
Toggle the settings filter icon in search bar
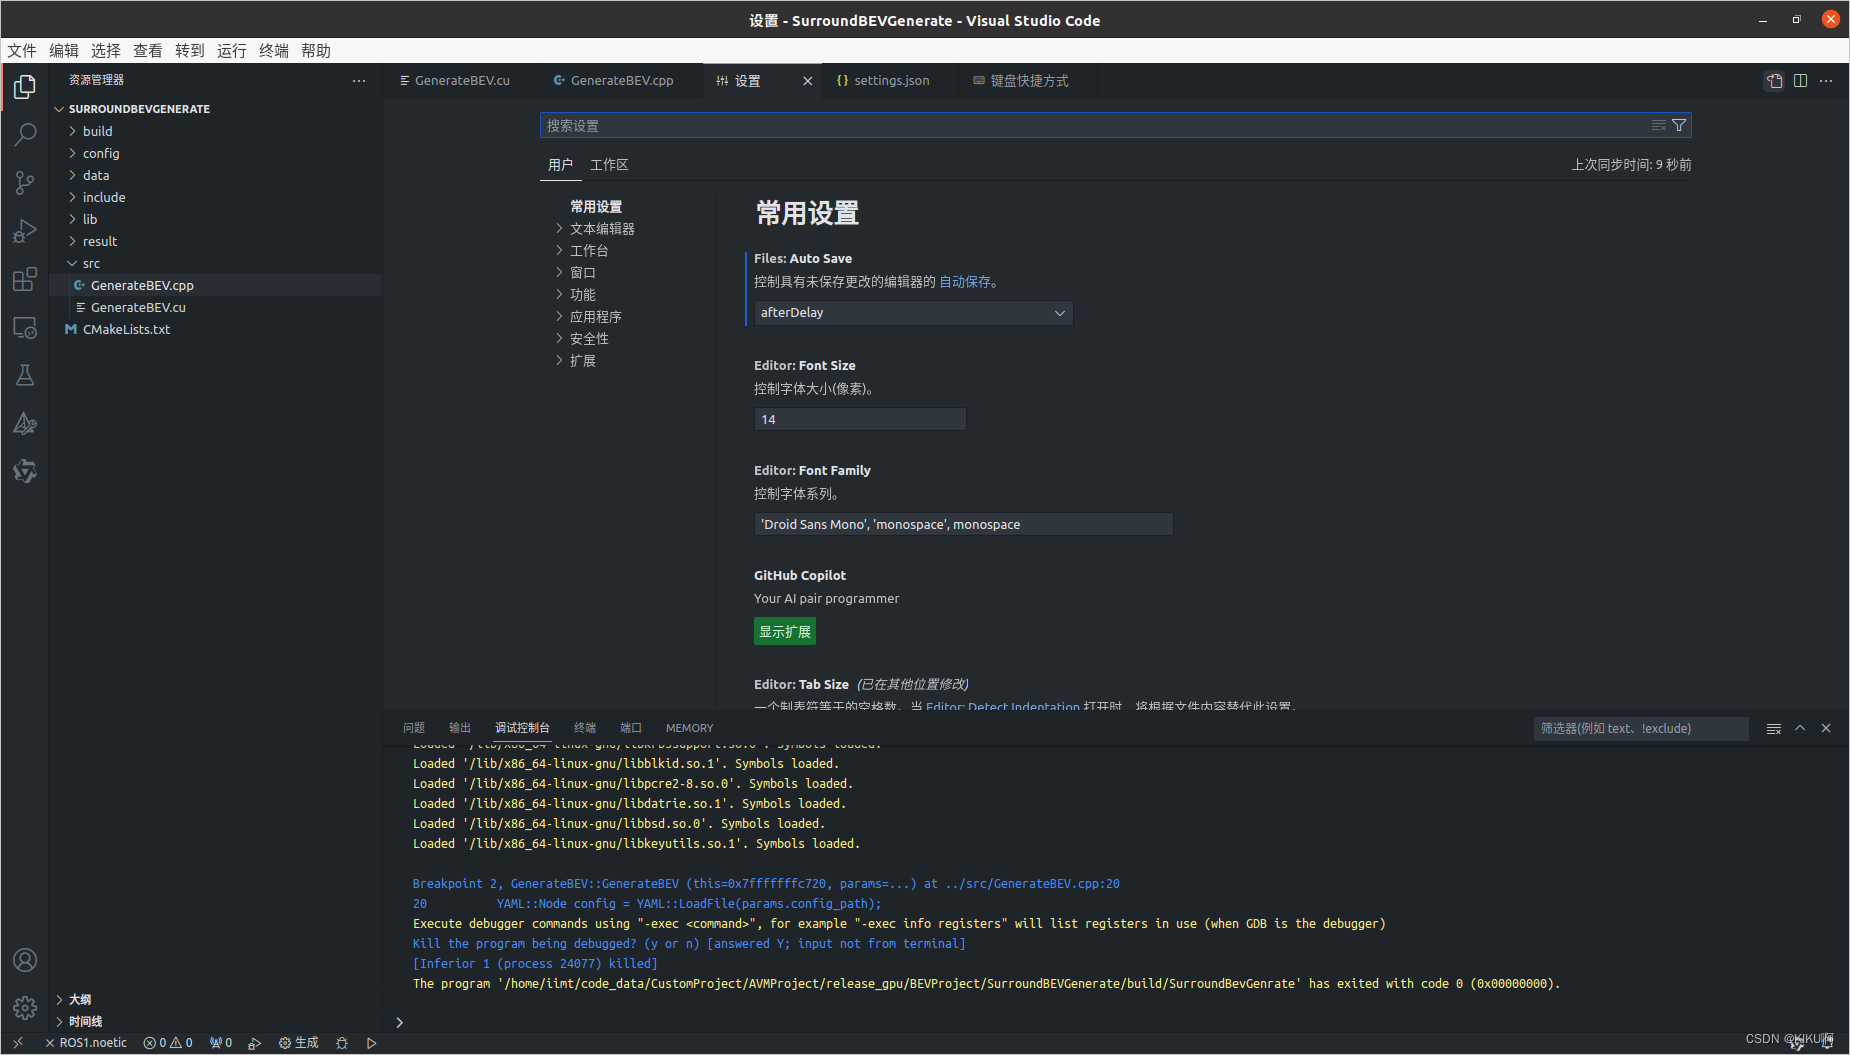click(x=1678, y=125)
